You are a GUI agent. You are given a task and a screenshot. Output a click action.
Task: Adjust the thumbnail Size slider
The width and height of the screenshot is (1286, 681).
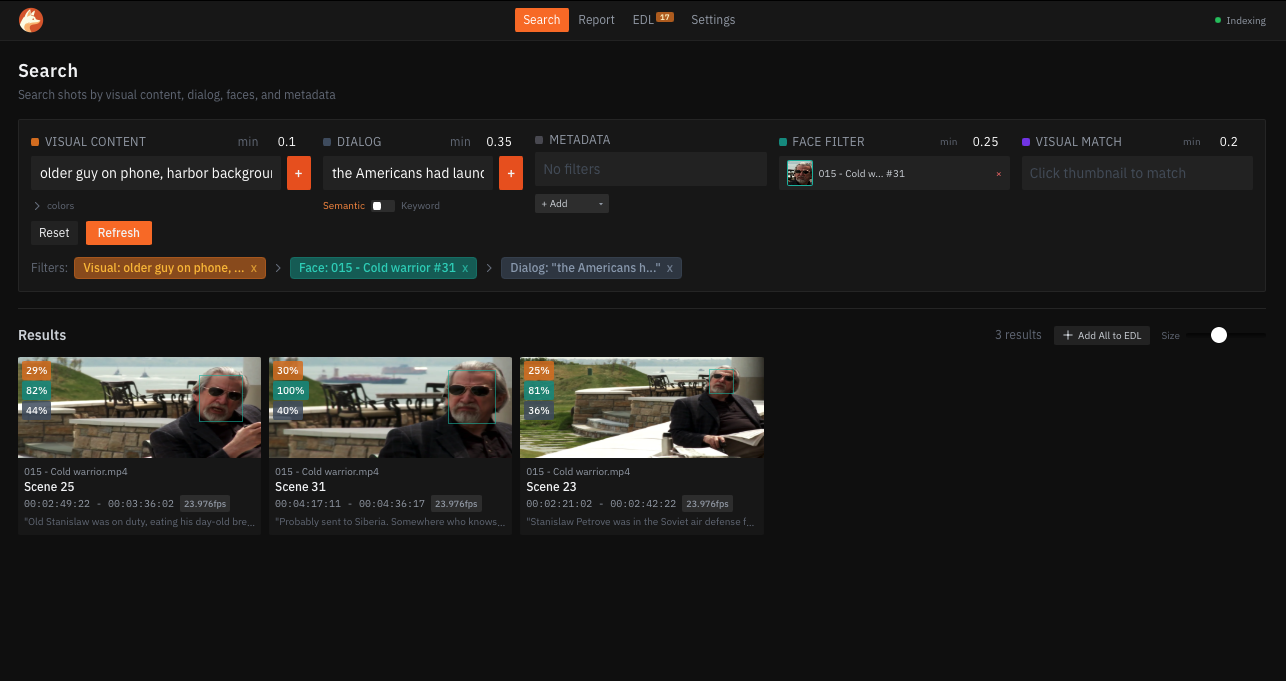click(1218, 335)
